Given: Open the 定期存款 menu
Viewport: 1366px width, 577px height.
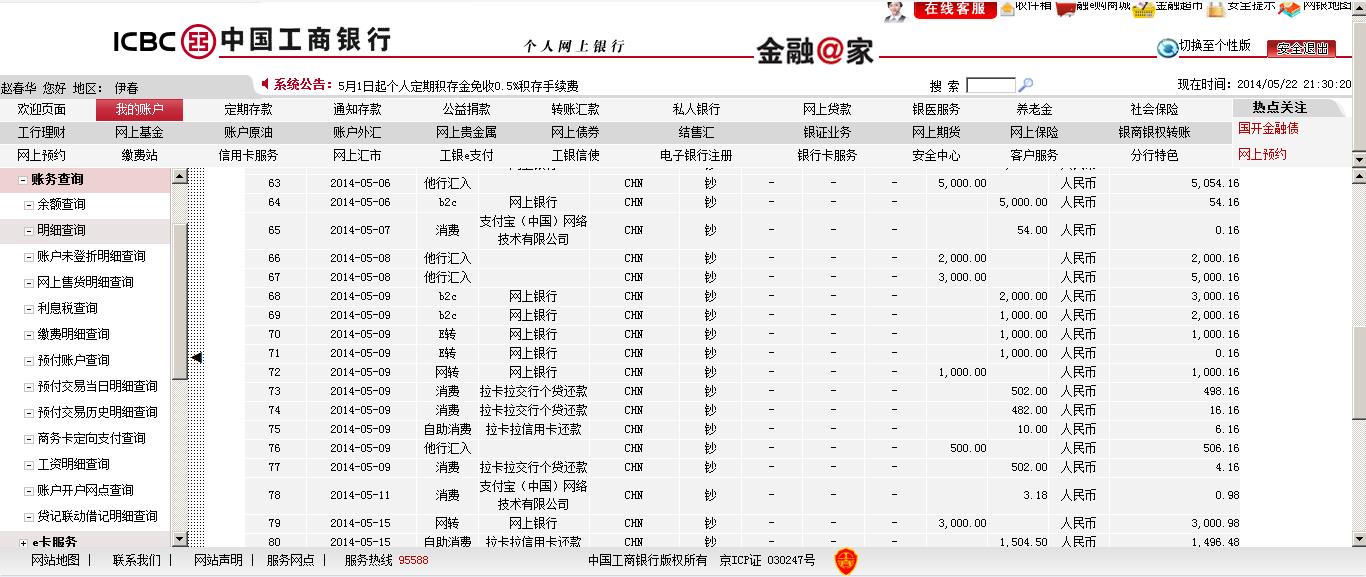Looking at the screenshot, I should click(248, 109).
